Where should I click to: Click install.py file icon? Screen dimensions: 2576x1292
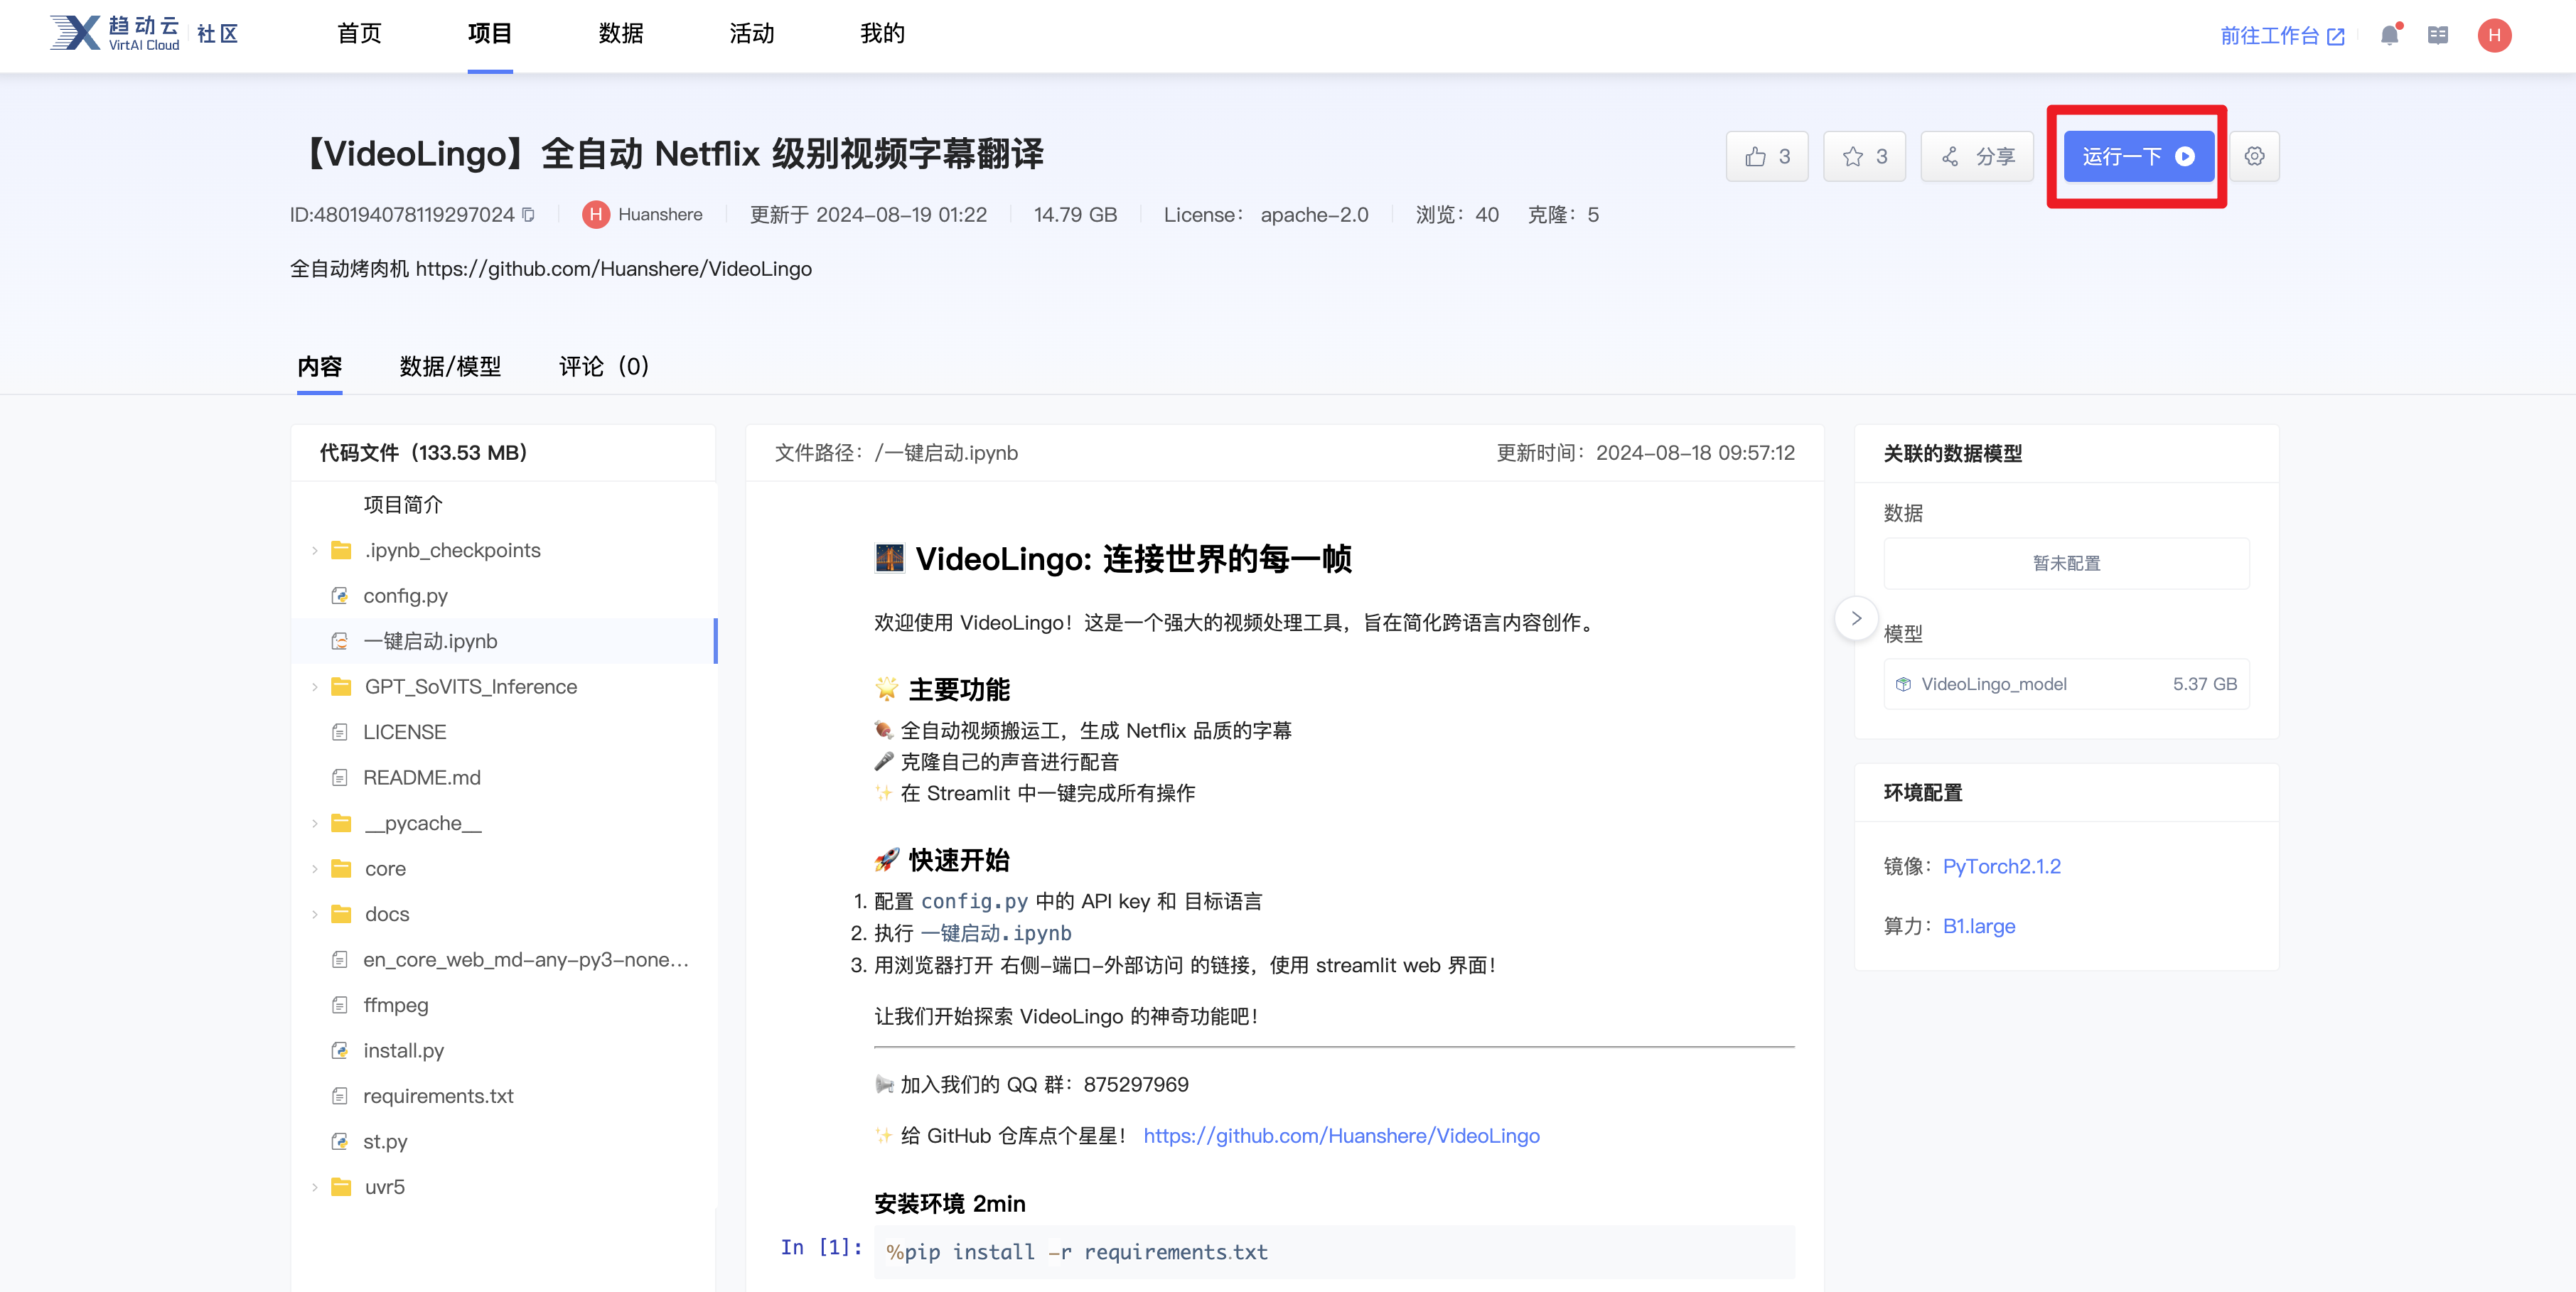point(340,1051)
